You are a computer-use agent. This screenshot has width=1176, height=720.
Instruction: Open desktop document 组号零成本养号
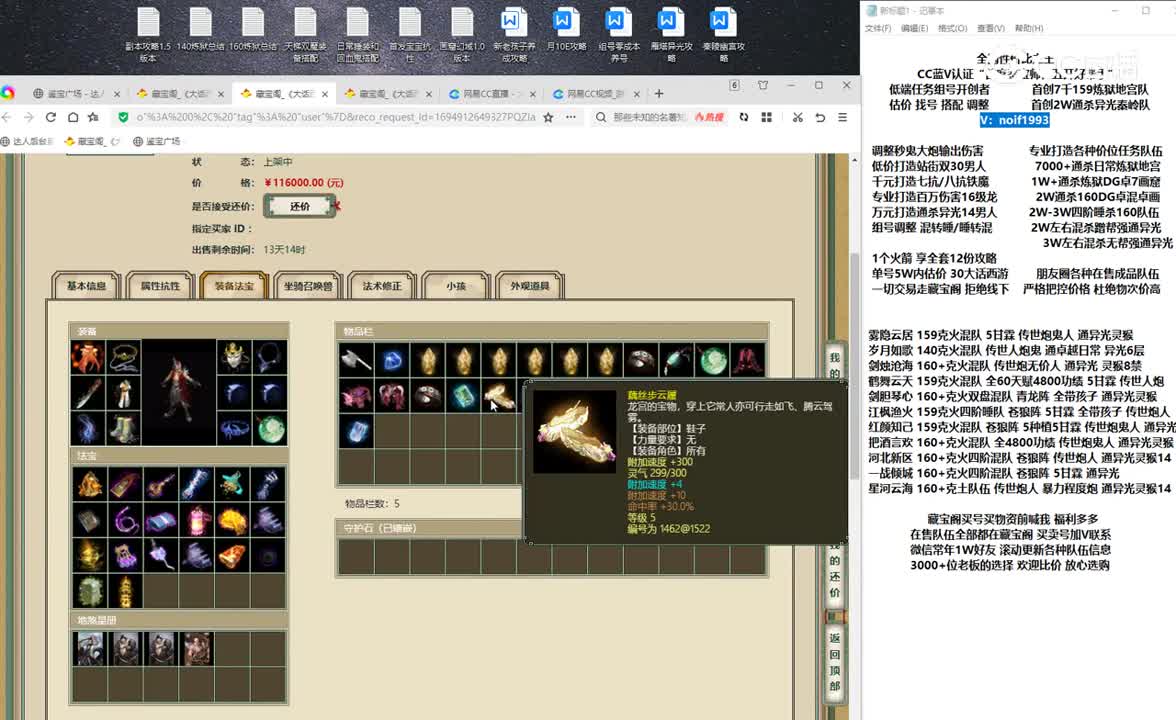click(x=619, y=34)
